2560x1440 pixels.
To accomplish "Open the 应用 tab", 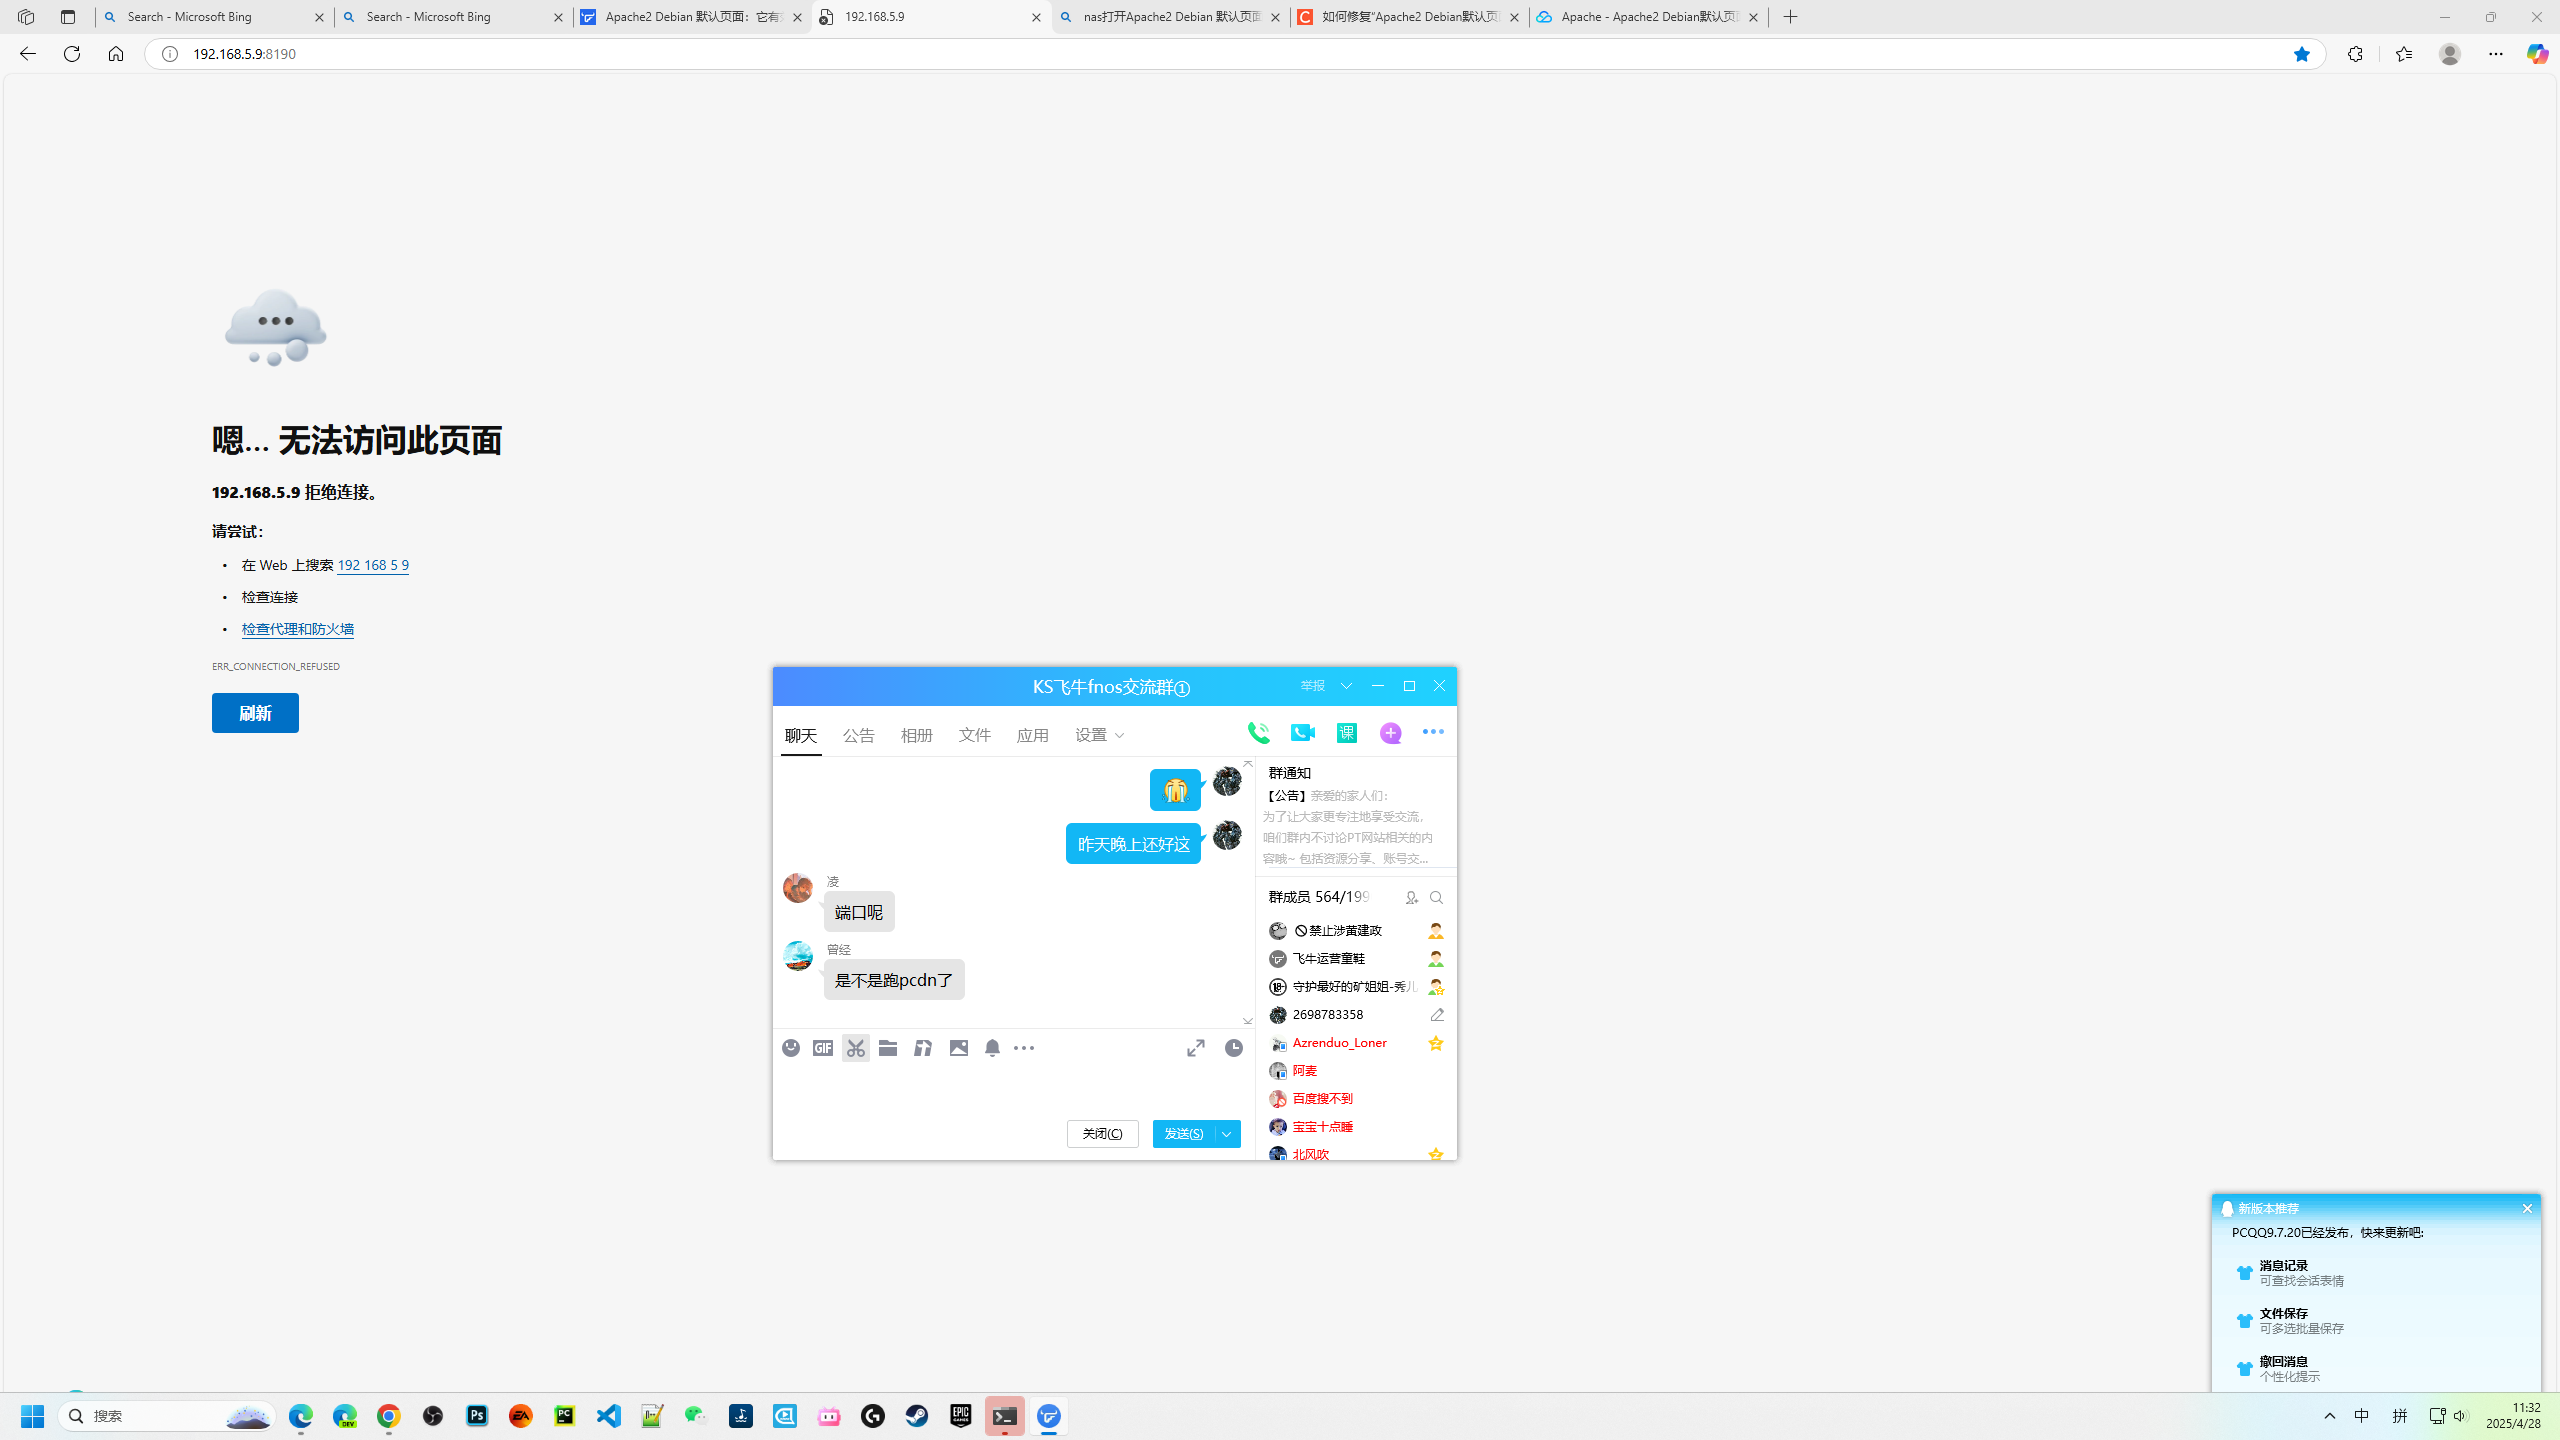I will click(1033, 736).
